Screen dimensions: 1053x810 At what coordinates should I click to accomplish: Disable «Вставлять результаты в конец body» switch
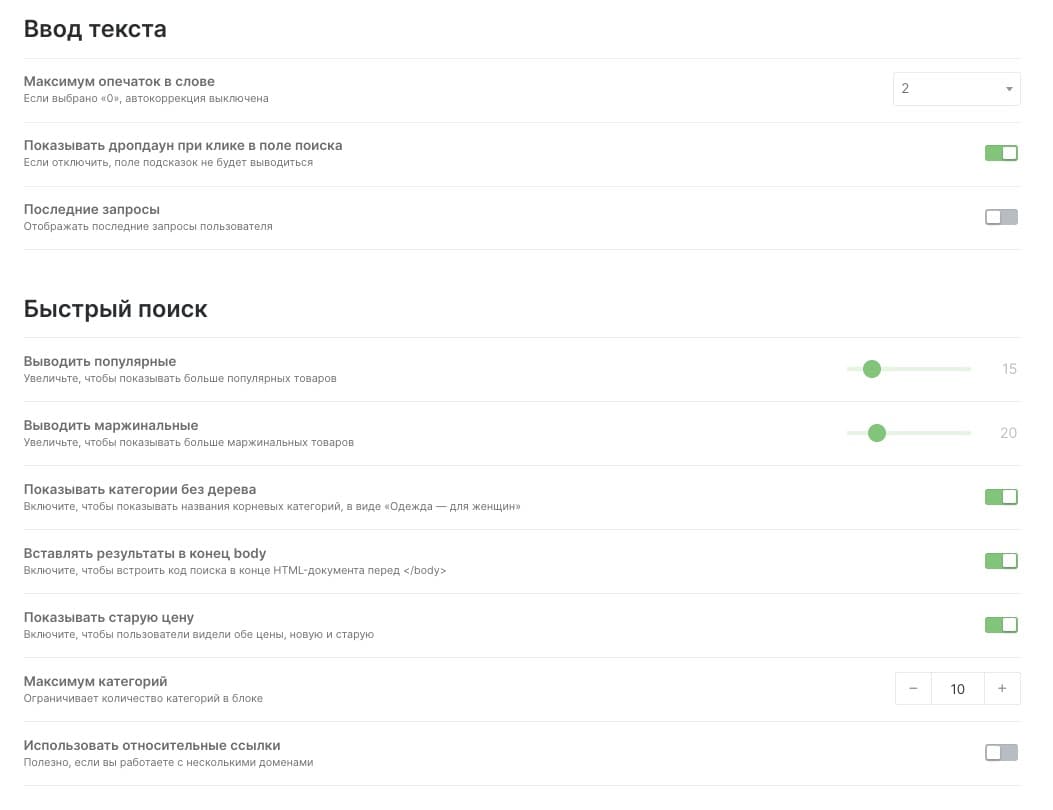click(1001, 561)
